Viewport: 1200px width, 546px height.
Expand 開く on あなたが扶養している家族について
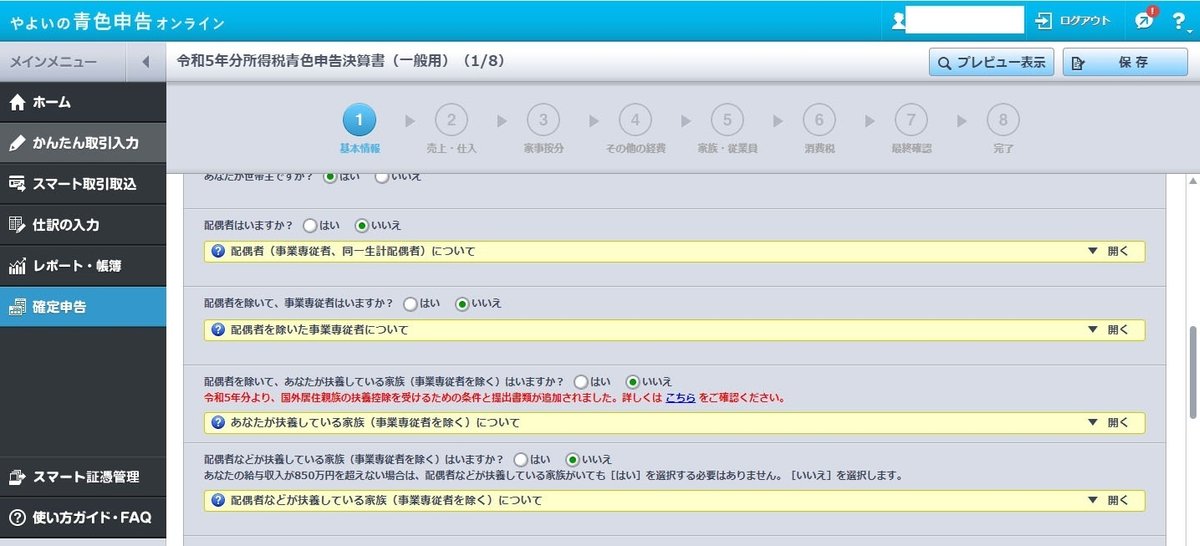[x=1108, y=422]
